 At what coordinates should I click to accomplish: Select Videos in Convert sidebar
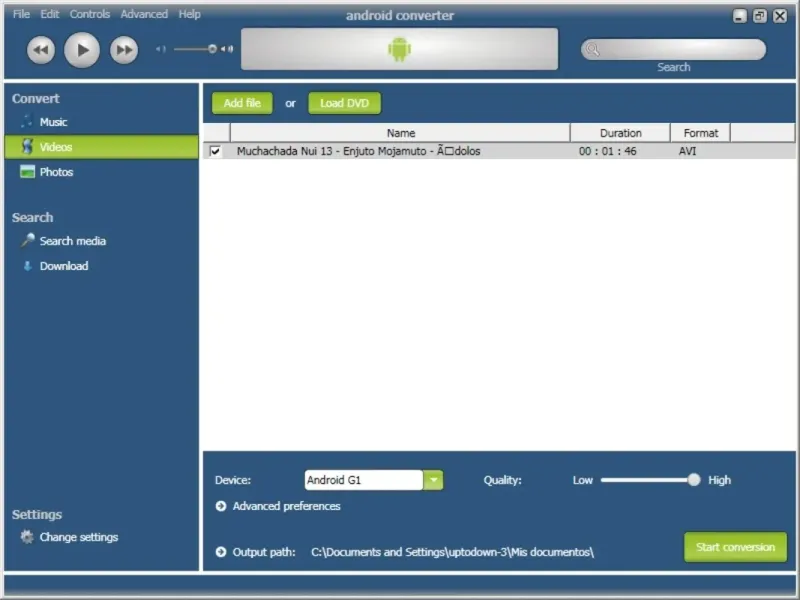coord(102,147)
